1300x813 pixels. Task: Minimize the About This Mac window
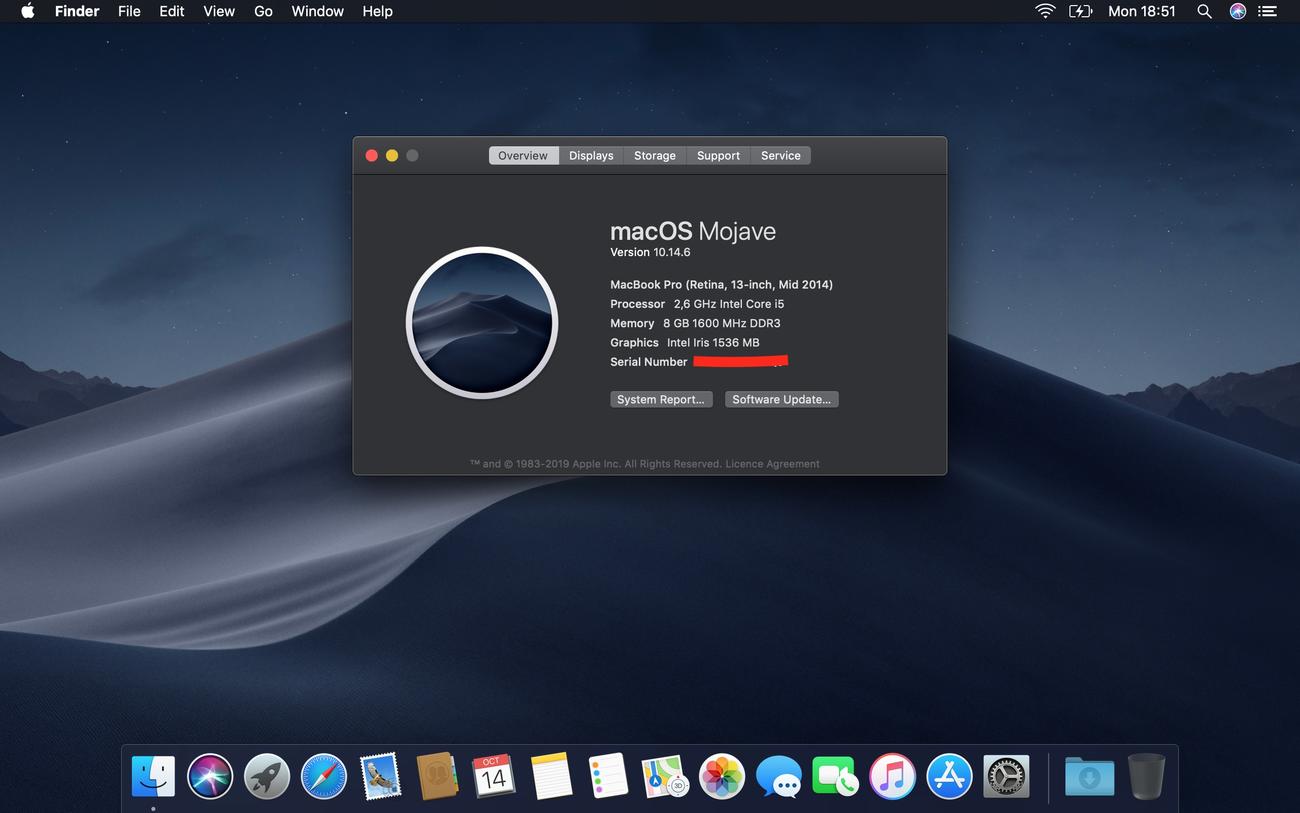point(392,155)
